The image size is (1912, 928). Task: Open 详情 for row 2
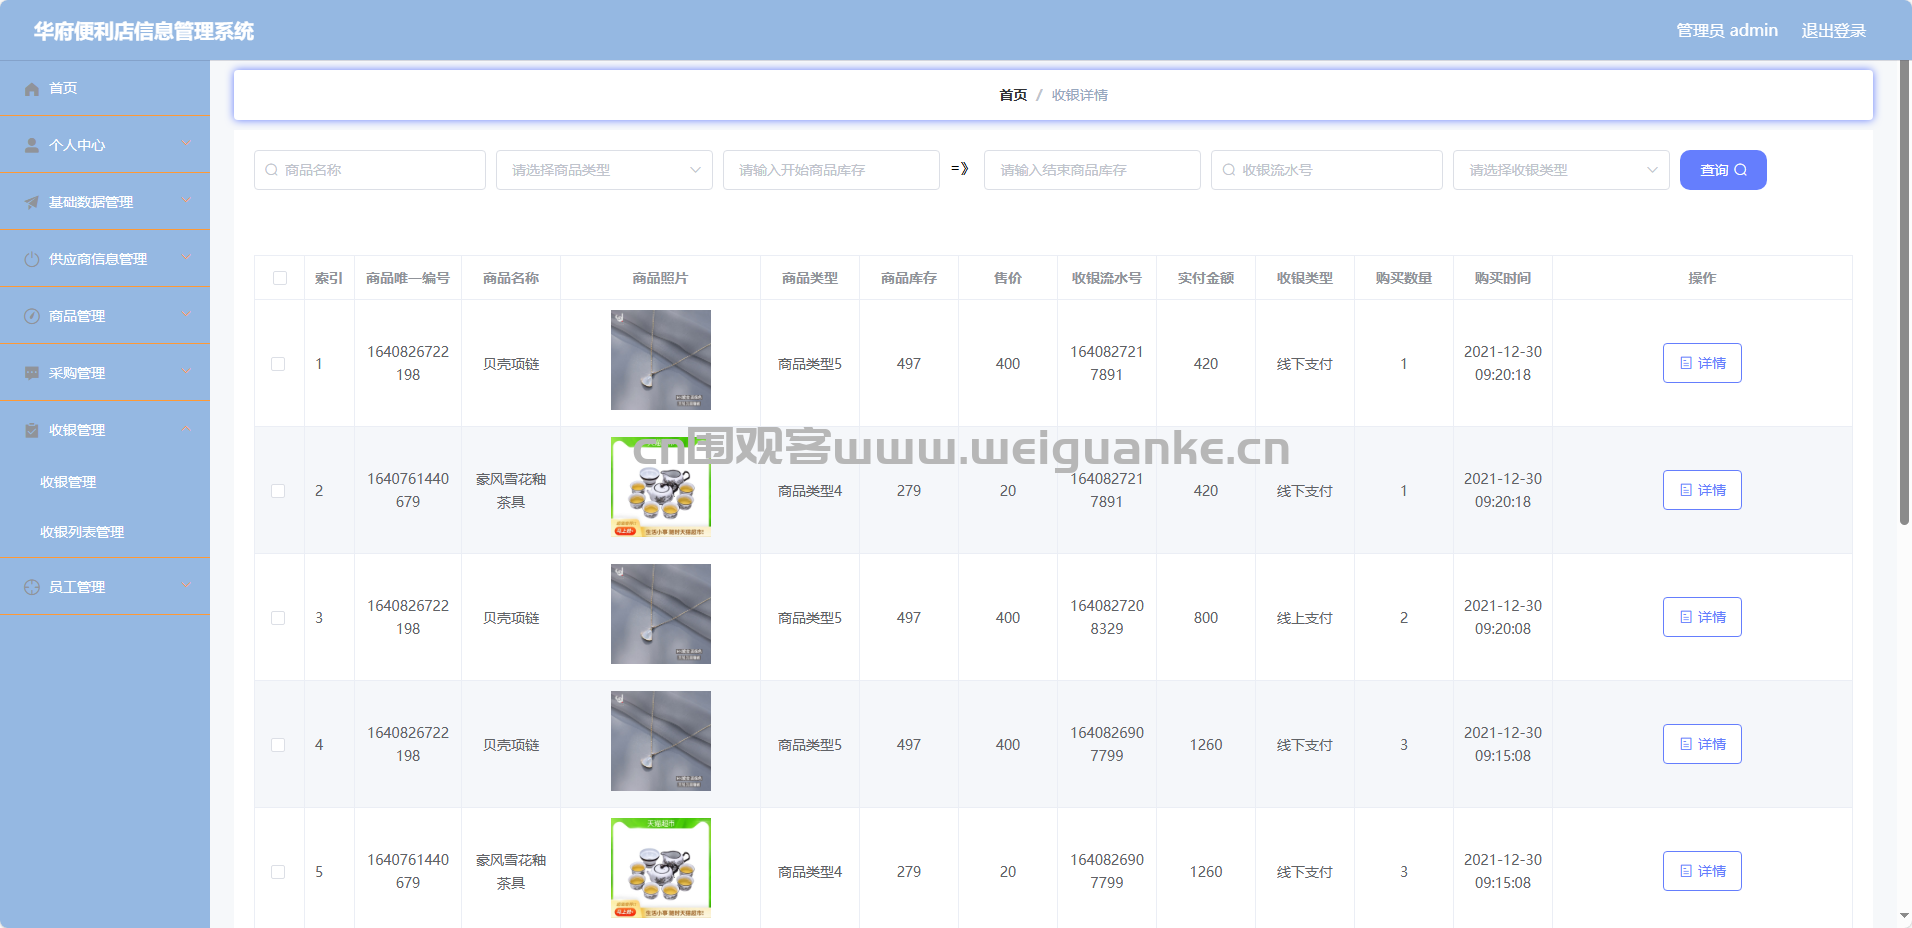1702,490
